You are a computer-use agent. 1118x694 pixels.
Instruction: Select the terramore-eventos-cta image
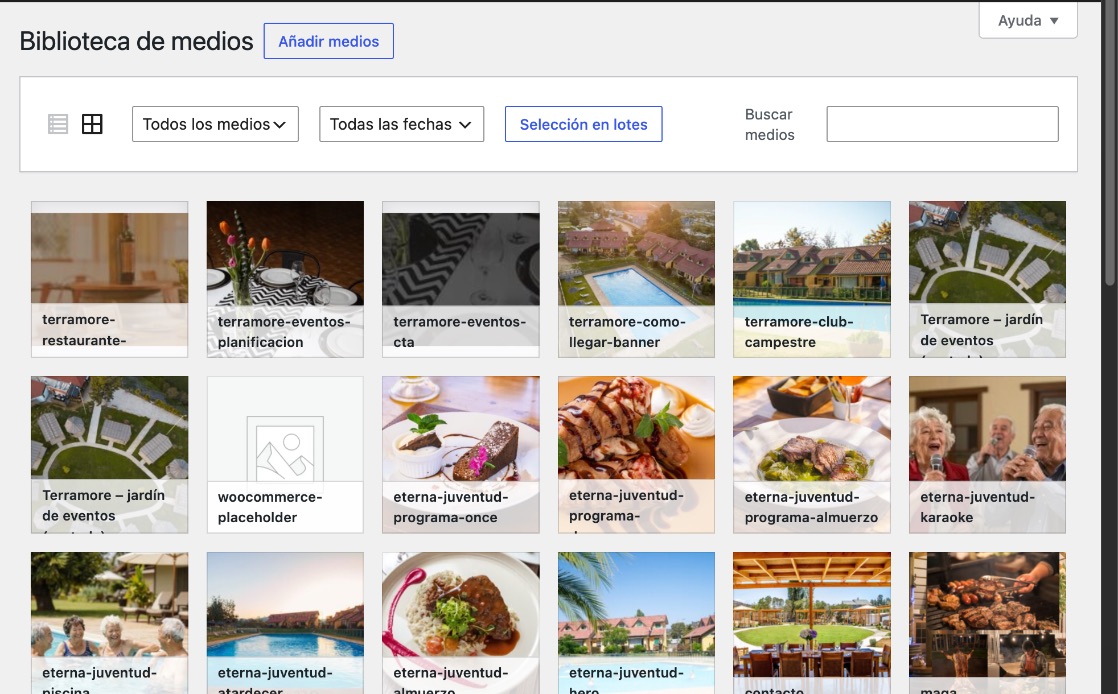(x=461, y=279)
